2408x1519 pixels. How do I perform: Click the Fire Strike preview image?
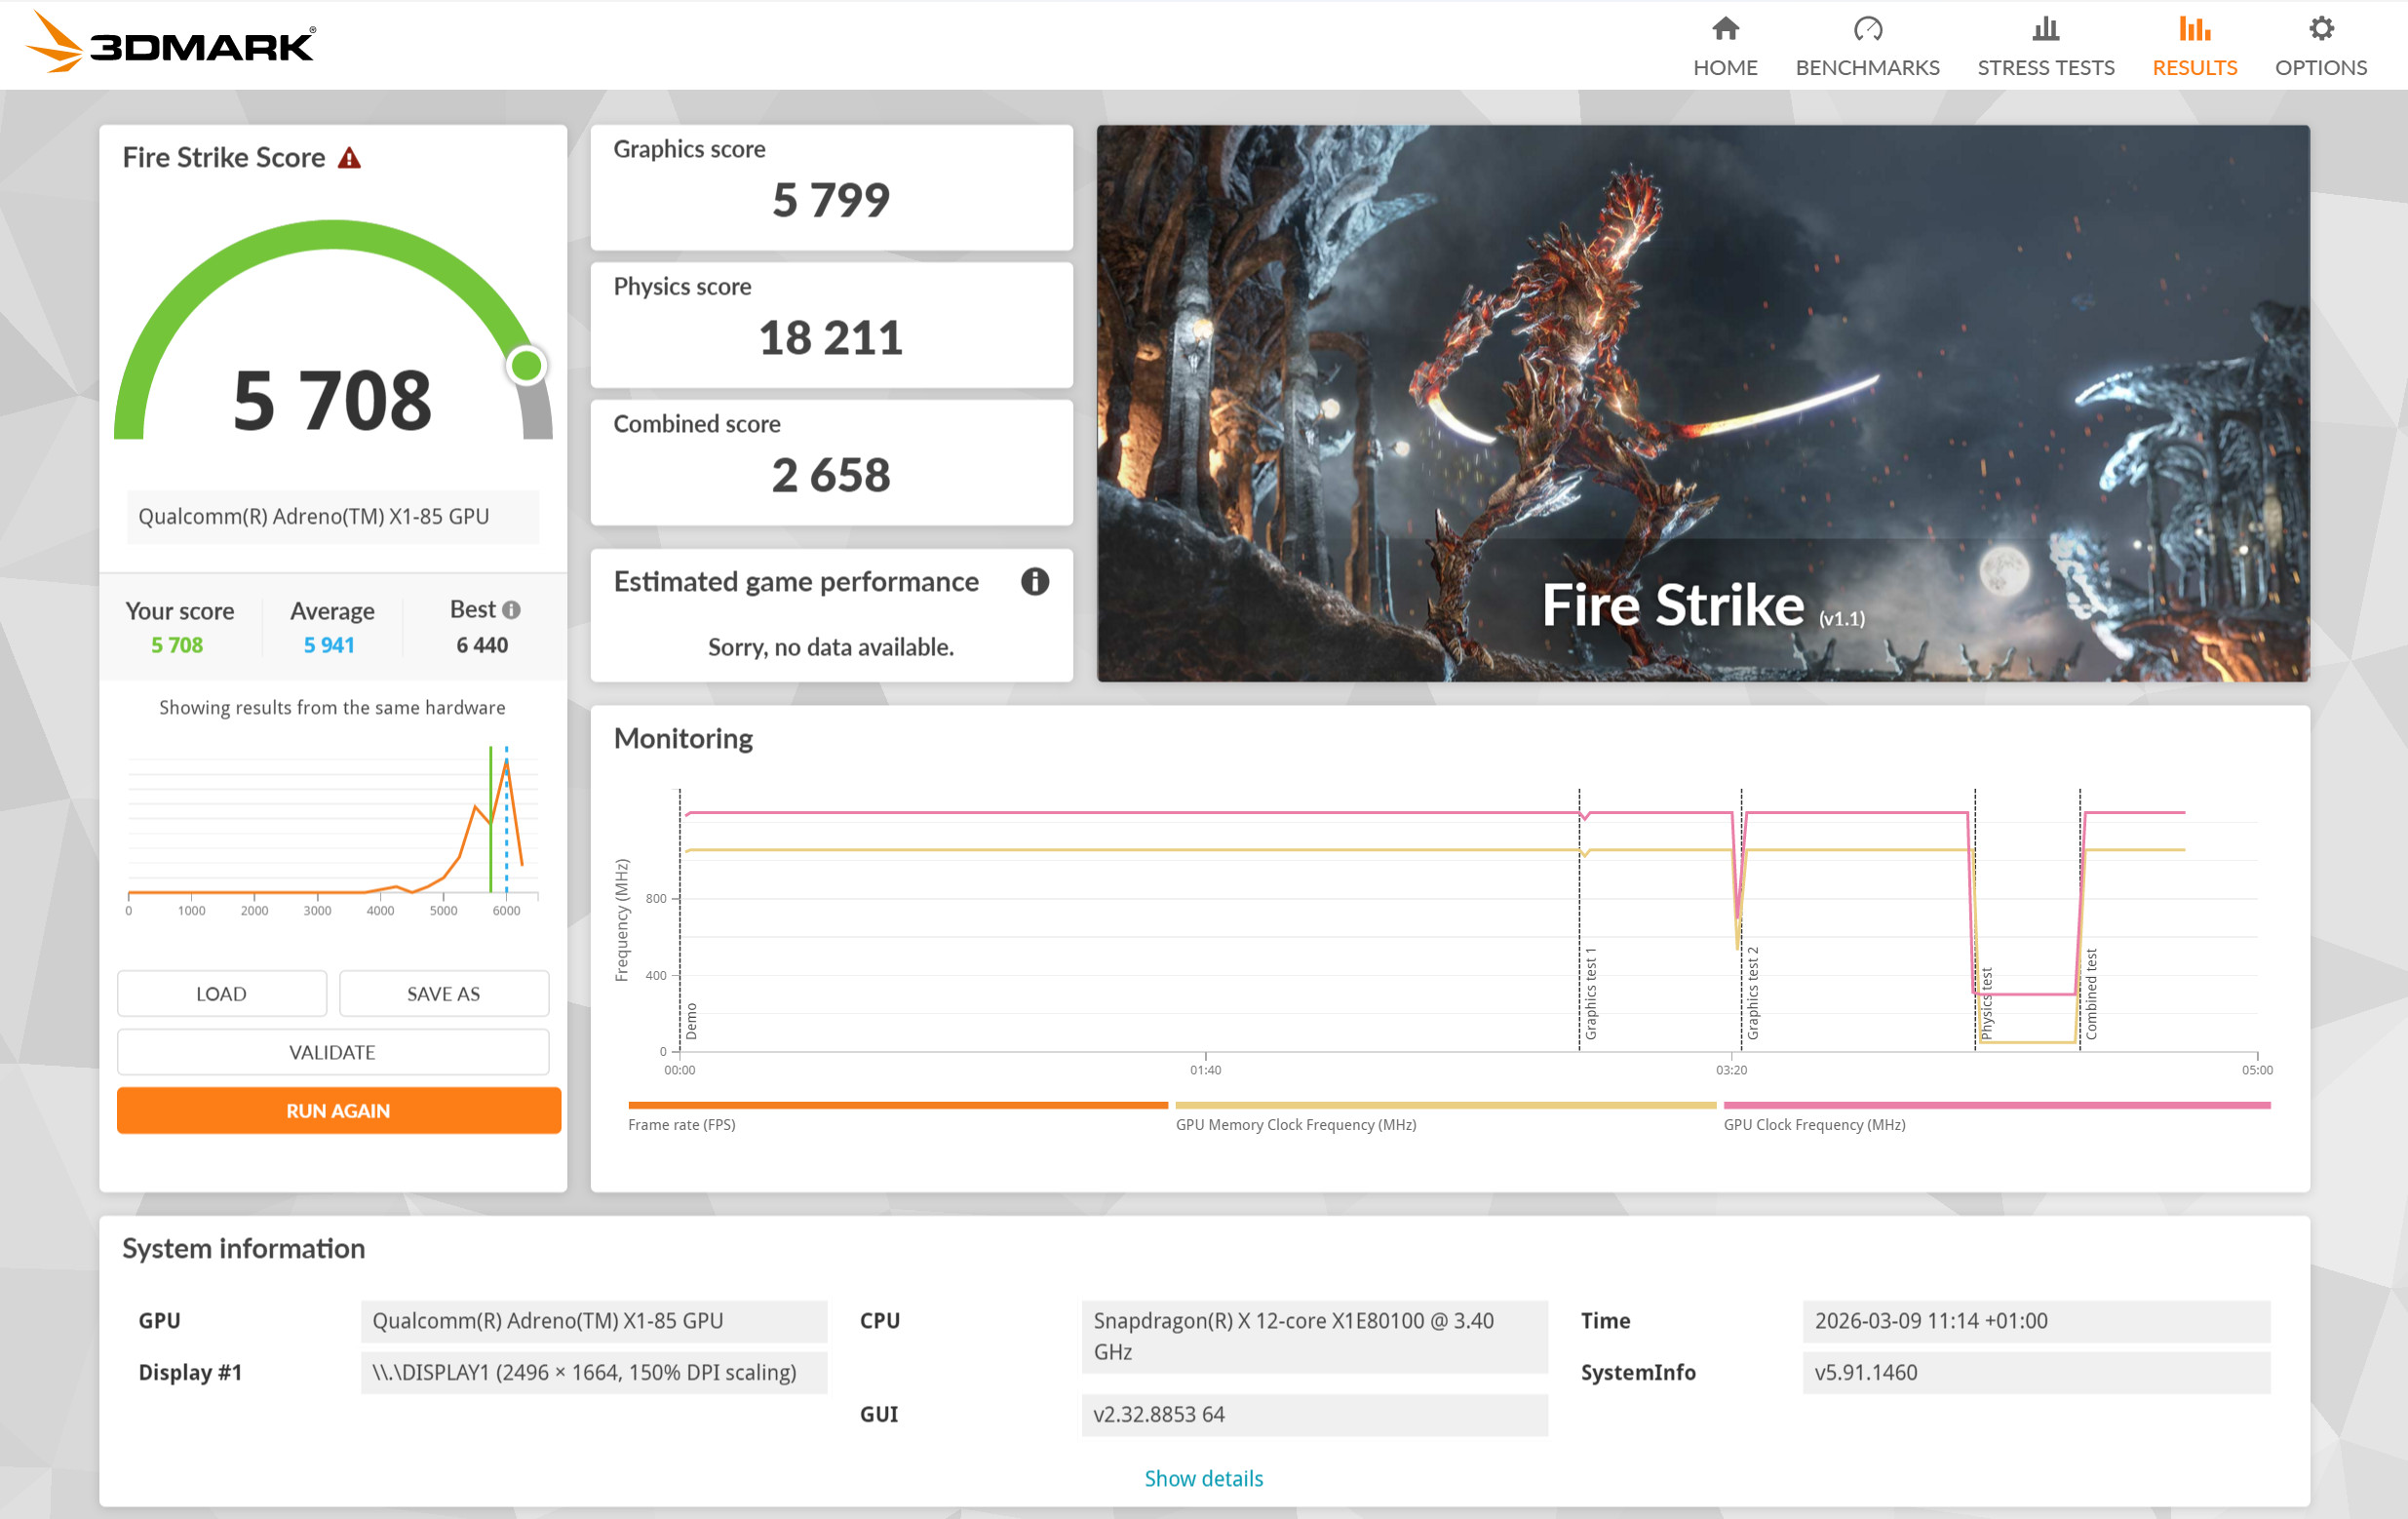point(1702,403)
